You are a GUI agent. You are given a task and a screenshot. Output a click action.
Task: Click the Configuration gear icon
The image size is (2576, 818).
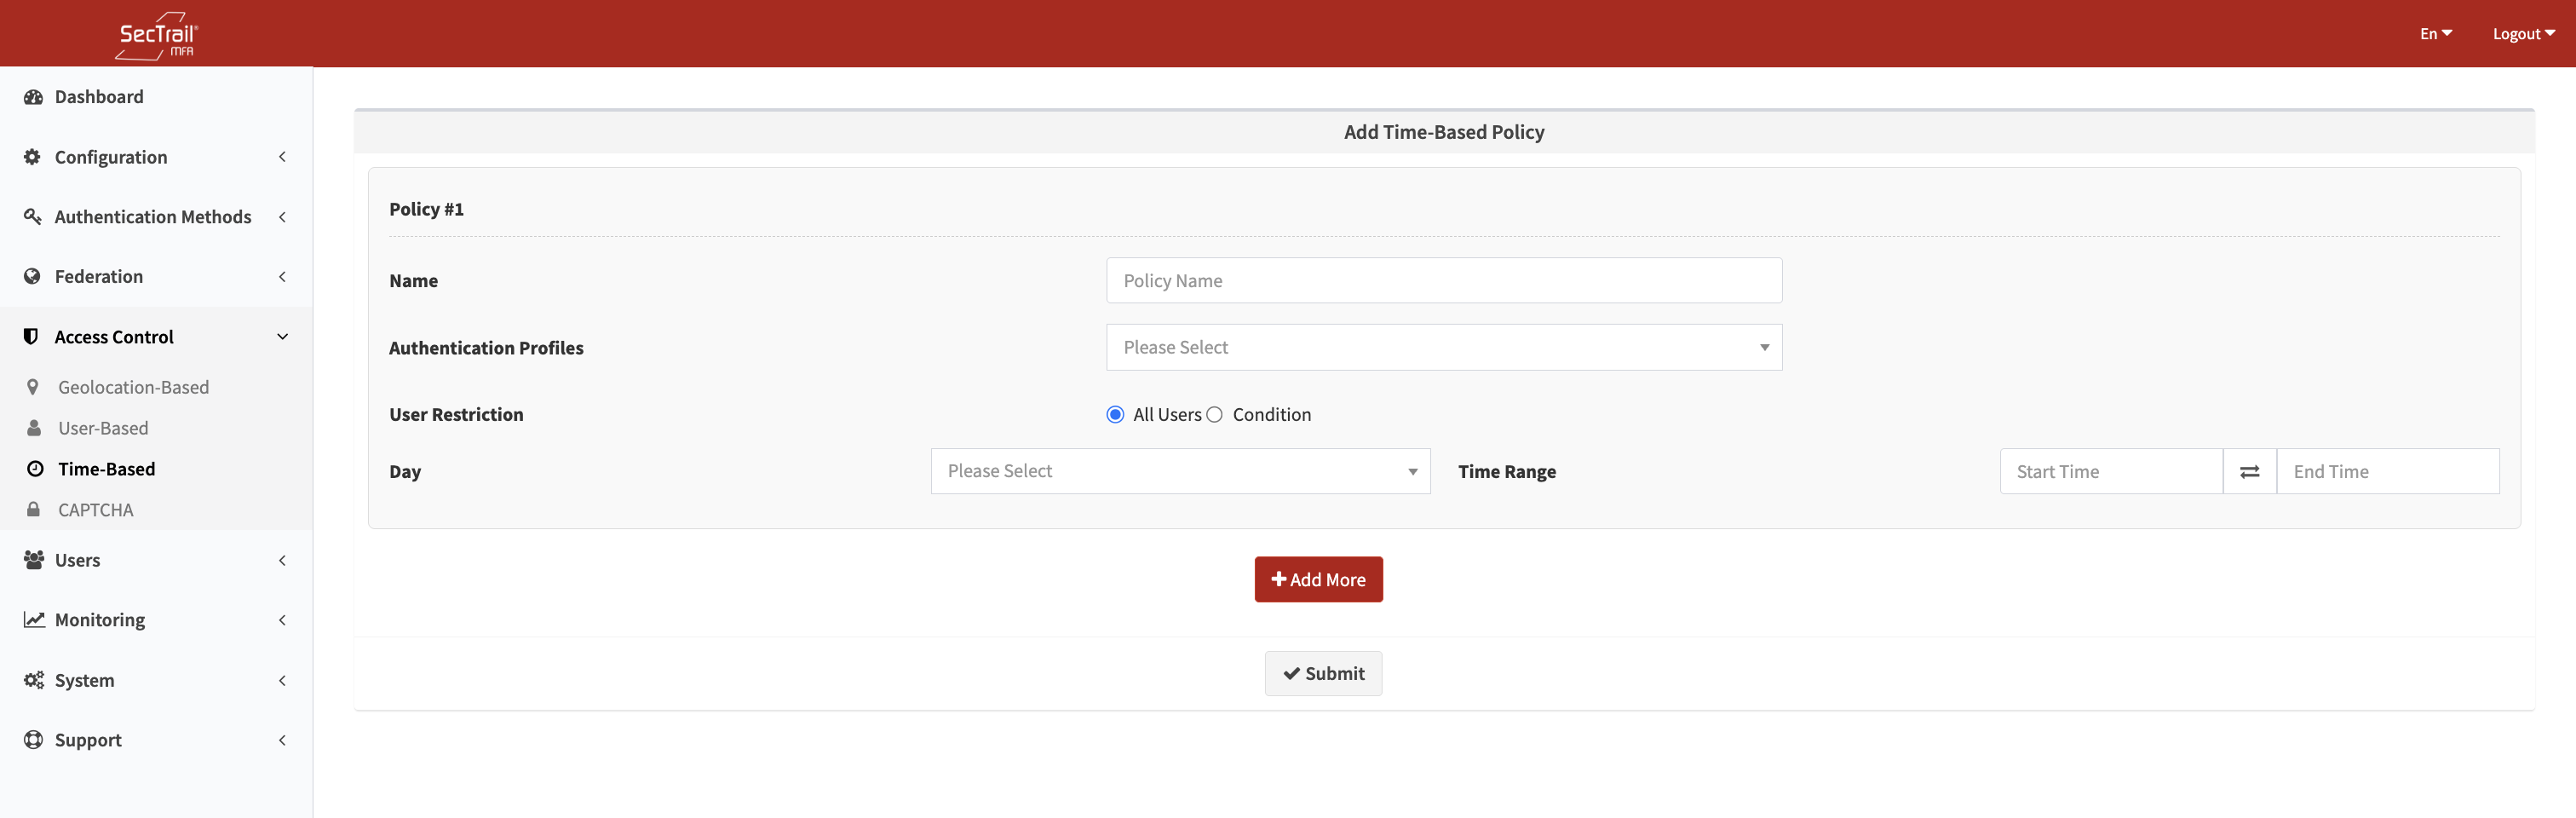[x=33, y=157]
